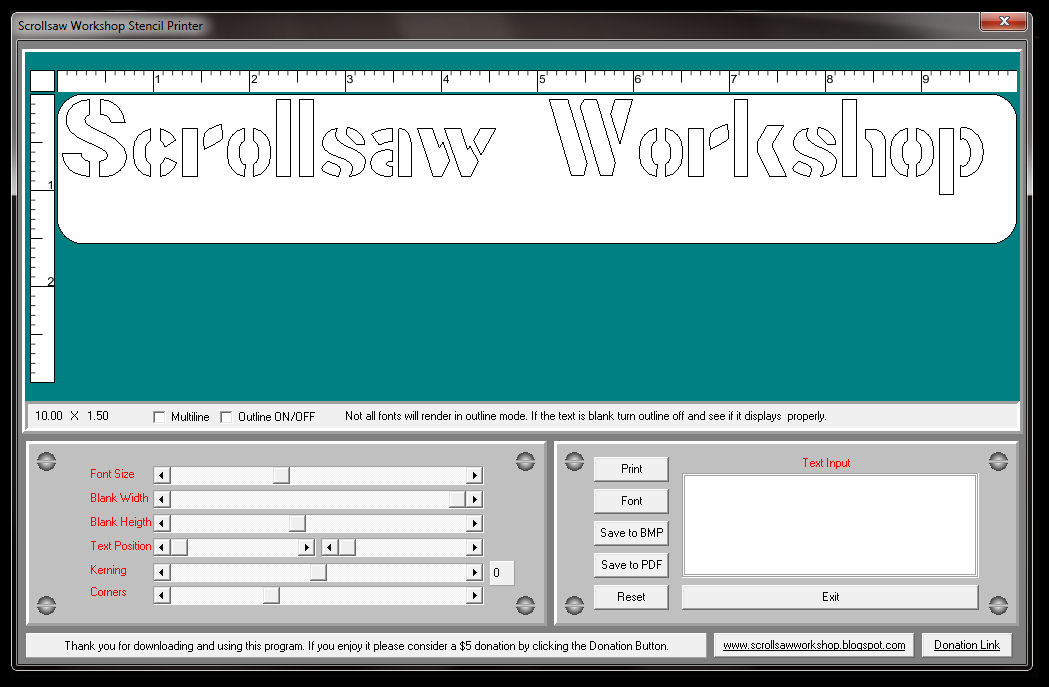Increase Font Size using the right arrow
This screenshot has height=687, width=1049.
tap(474, 475)
